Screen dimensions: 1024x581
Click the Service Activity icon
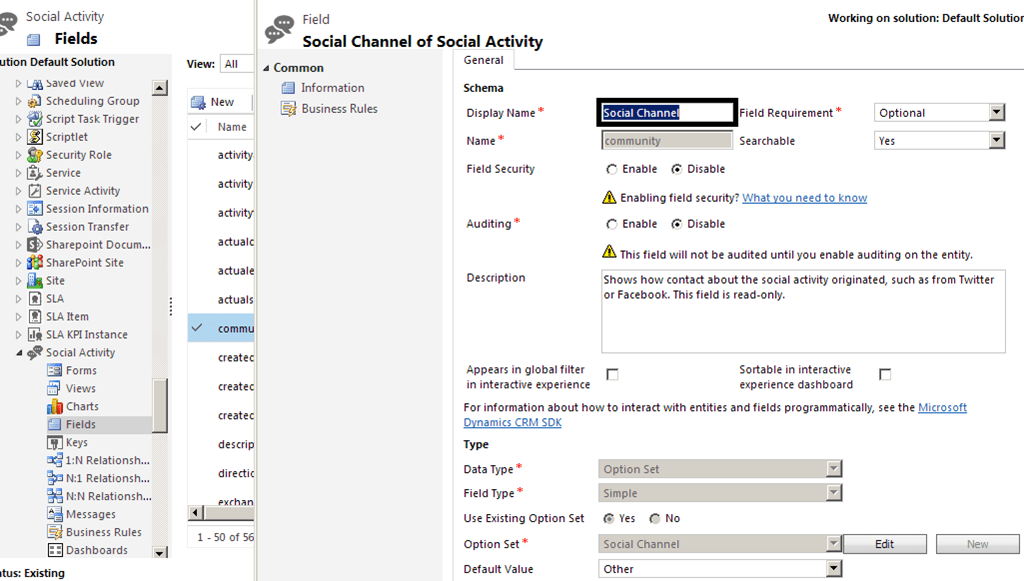(35, 191)
